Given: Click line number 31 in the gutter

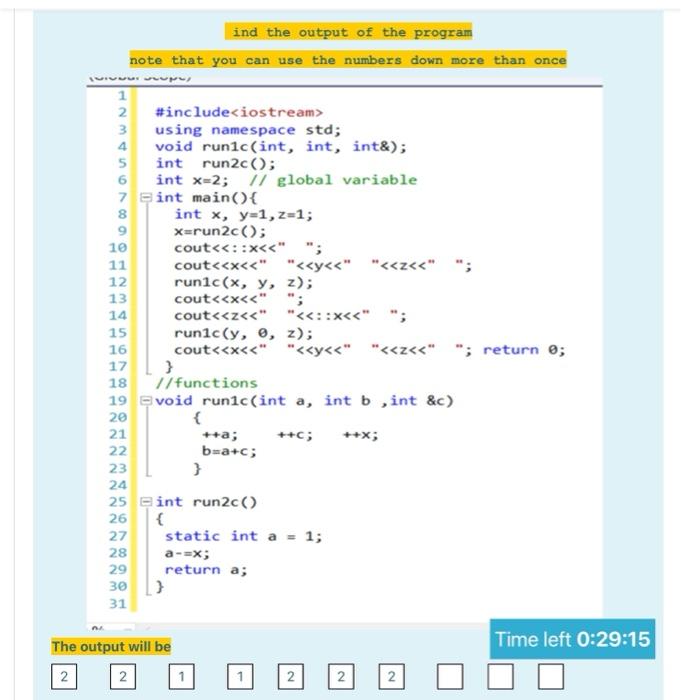Looking at the screenshot, I should [118, 604].
